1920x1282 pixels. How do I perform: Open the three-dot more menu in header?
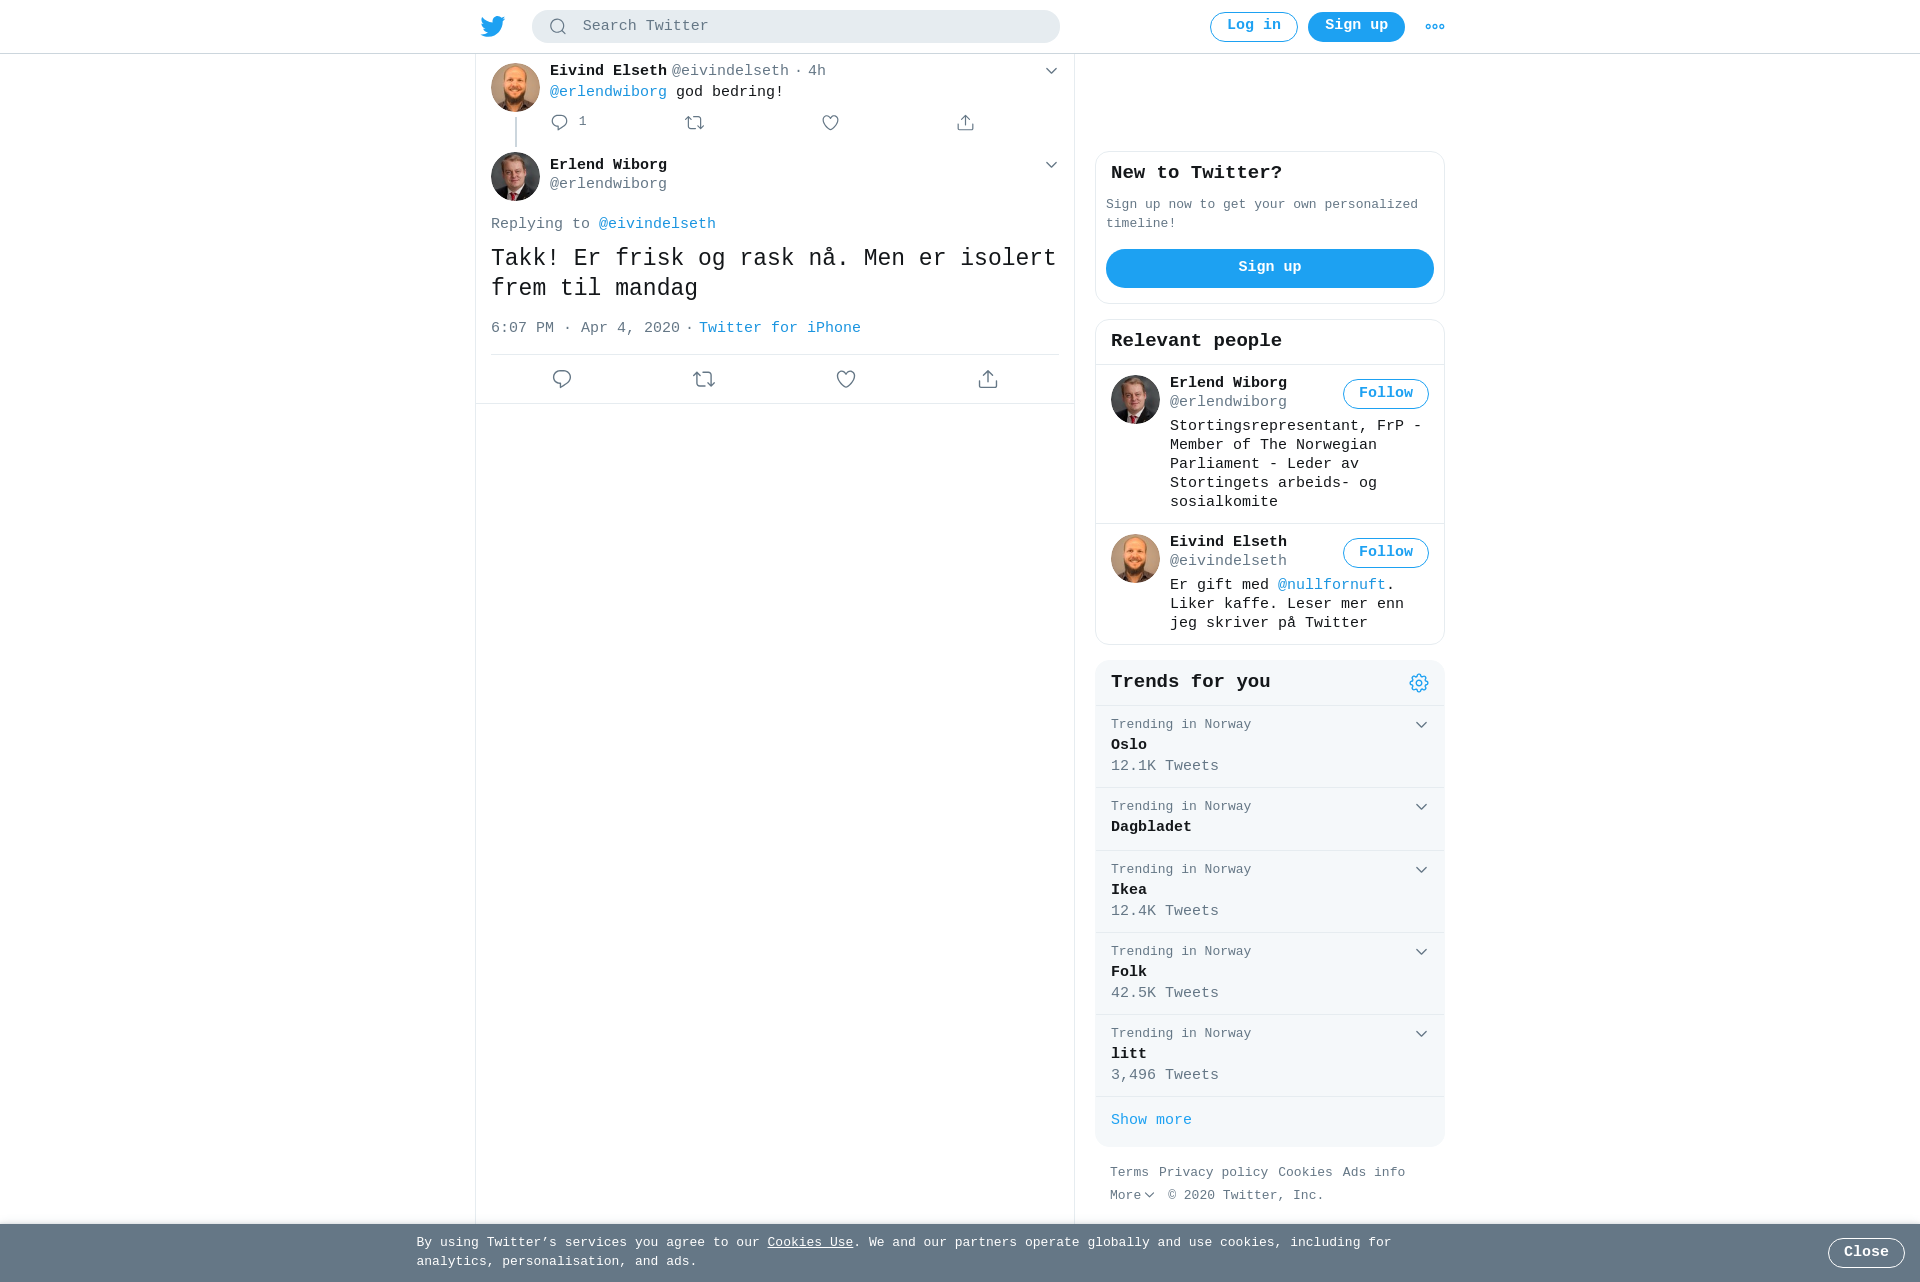click(1435, 27)
